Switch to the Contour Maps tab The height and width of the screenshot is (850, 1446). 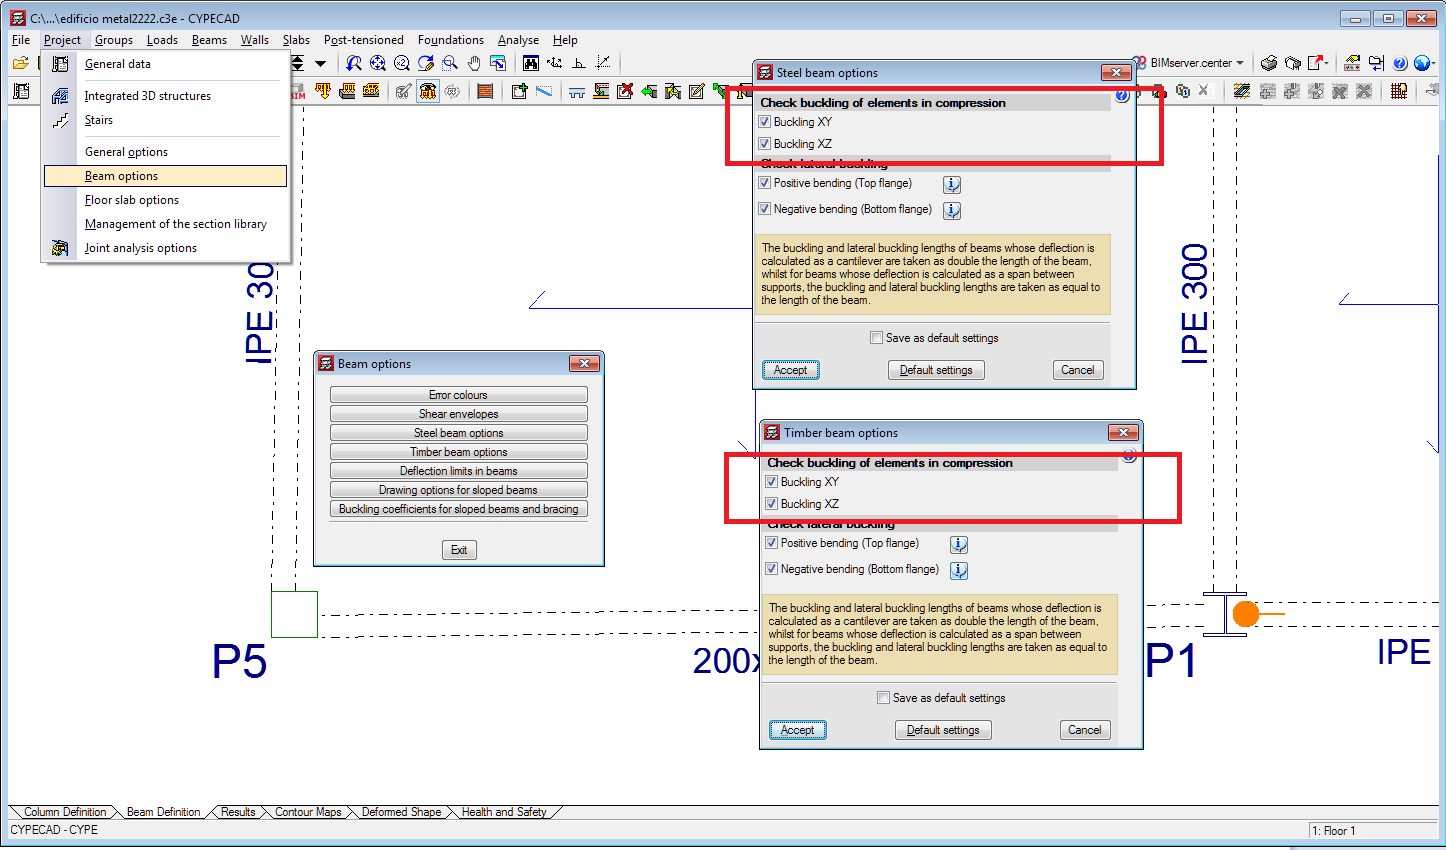(x=308, y=812)
